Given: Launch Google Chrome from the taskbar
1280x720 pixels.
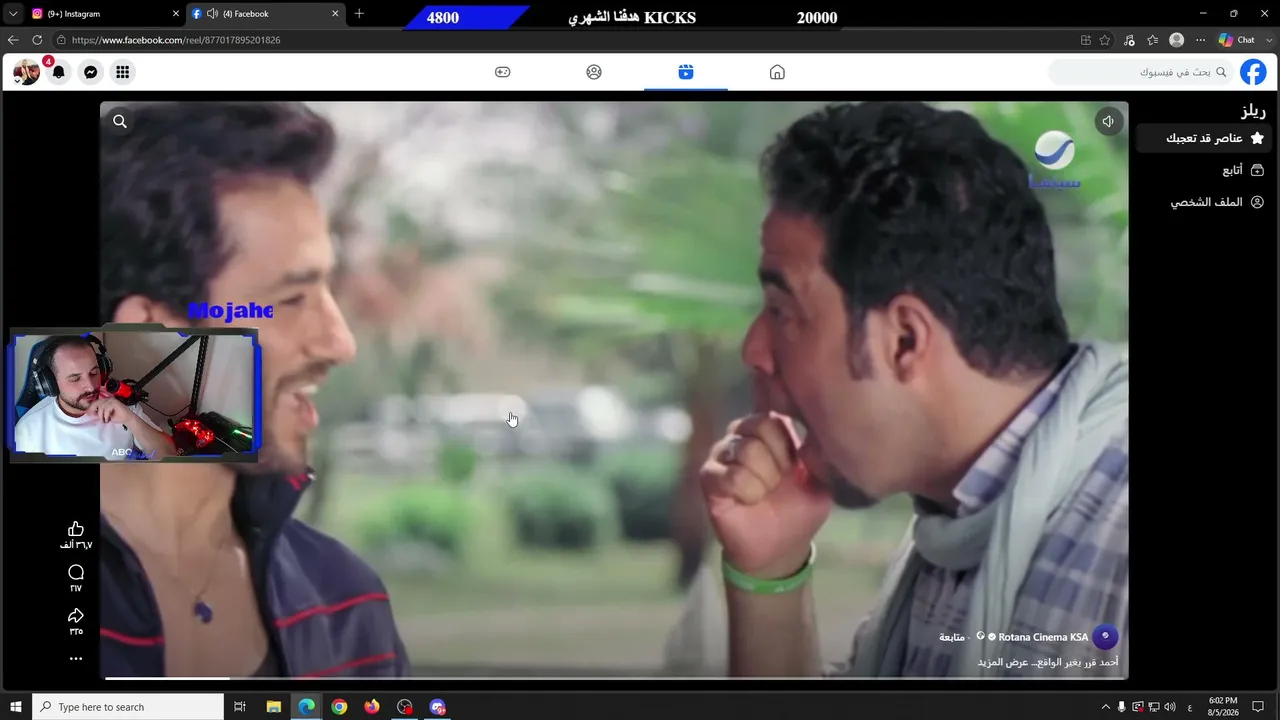Looking at the screenshot, I should (x=339, y=707).
